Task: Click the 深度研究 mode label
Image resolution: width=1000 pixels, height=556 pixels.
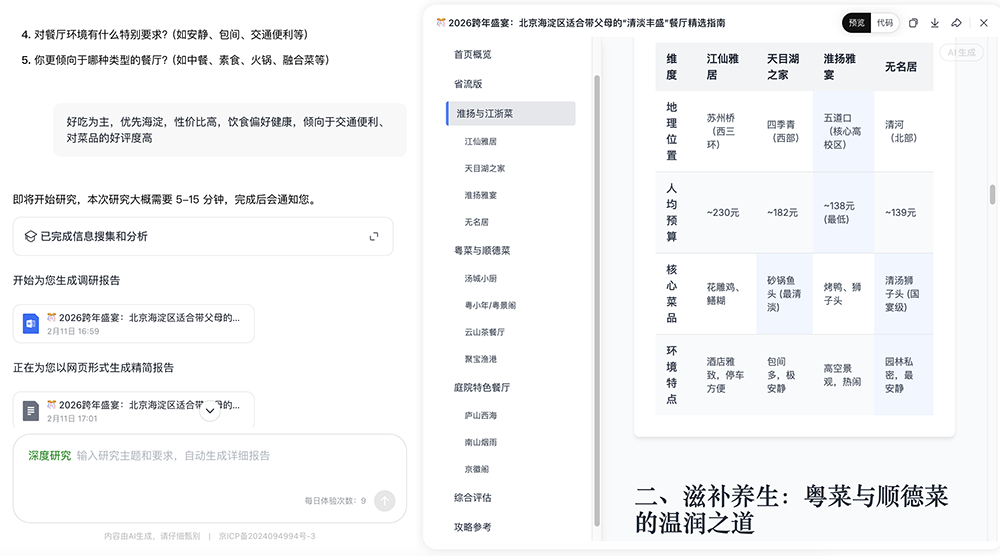Action: [x=49, y=456]
